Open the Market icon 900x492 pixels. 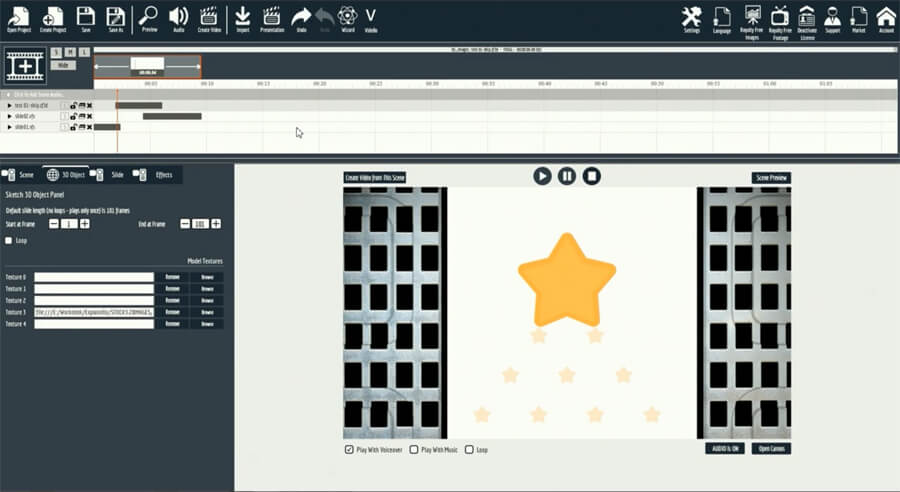click(859, 20)
